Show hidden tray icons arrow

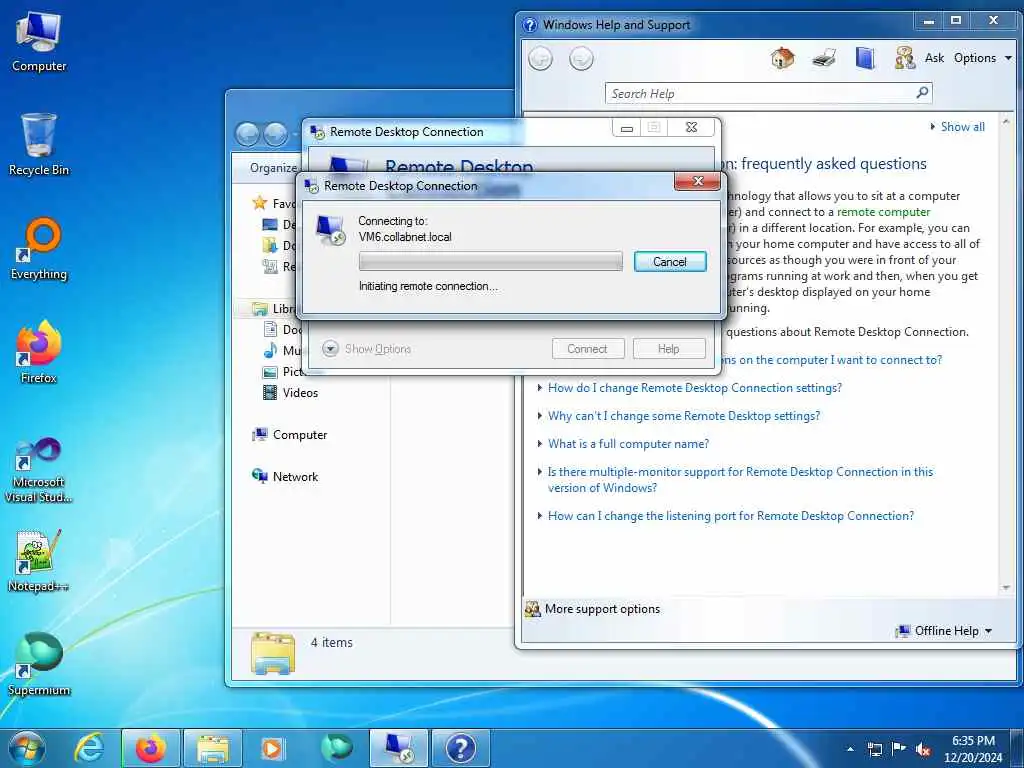850,749
